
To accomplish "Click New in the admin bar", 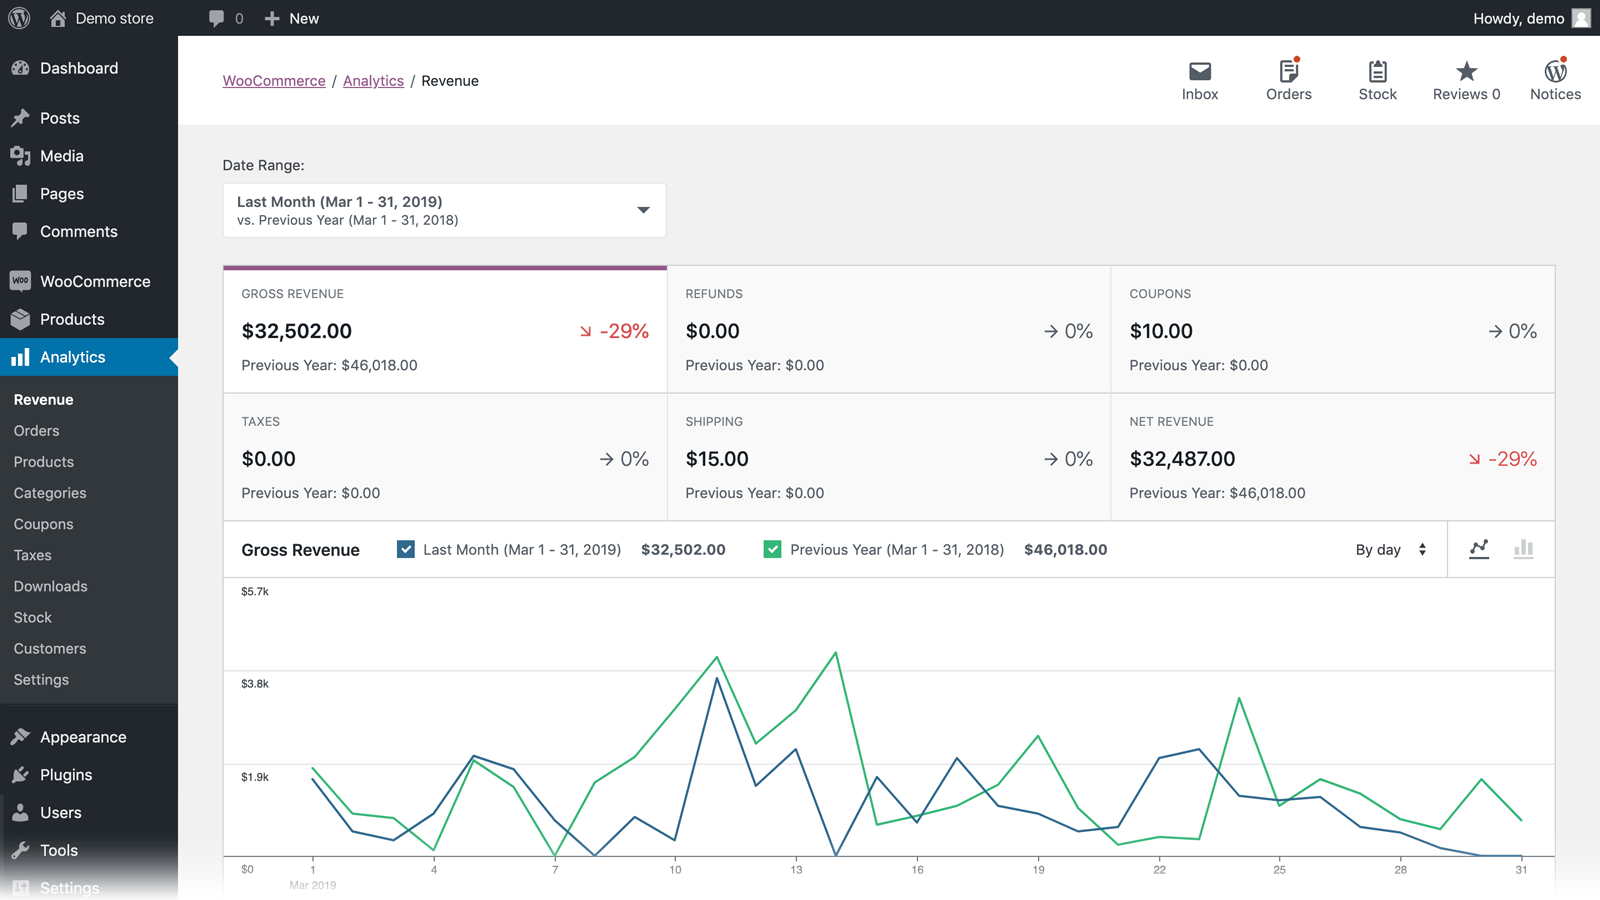I will (291, 18).
